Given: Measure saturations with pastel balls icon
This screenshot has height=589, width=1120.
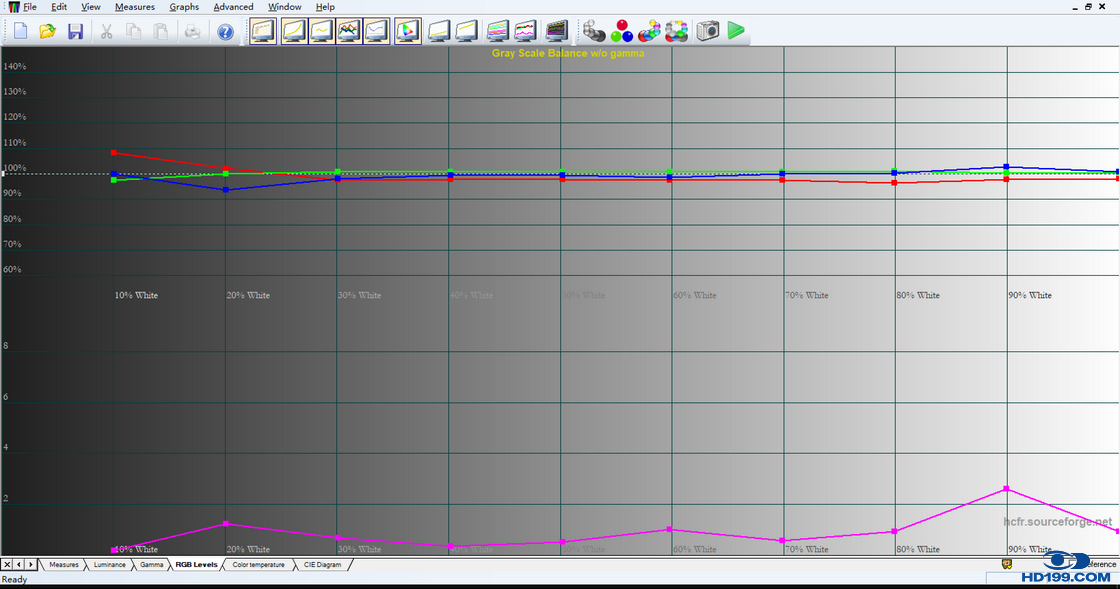Looking at the screenshot, I should tap(676, 31).
